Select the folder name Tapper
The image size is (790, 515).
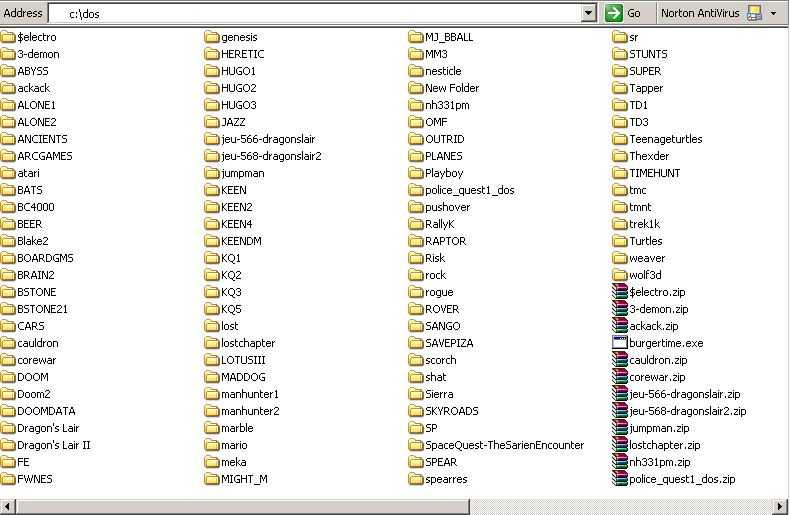tap(646, 88)
